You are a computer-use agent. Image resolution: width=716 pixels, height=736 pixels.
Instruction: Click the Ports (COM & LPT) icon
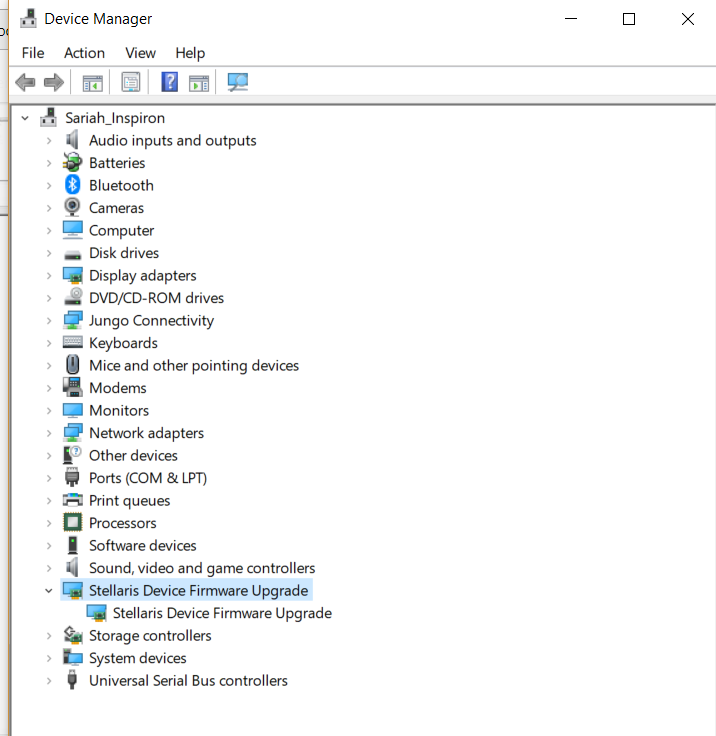pos(72,477)
